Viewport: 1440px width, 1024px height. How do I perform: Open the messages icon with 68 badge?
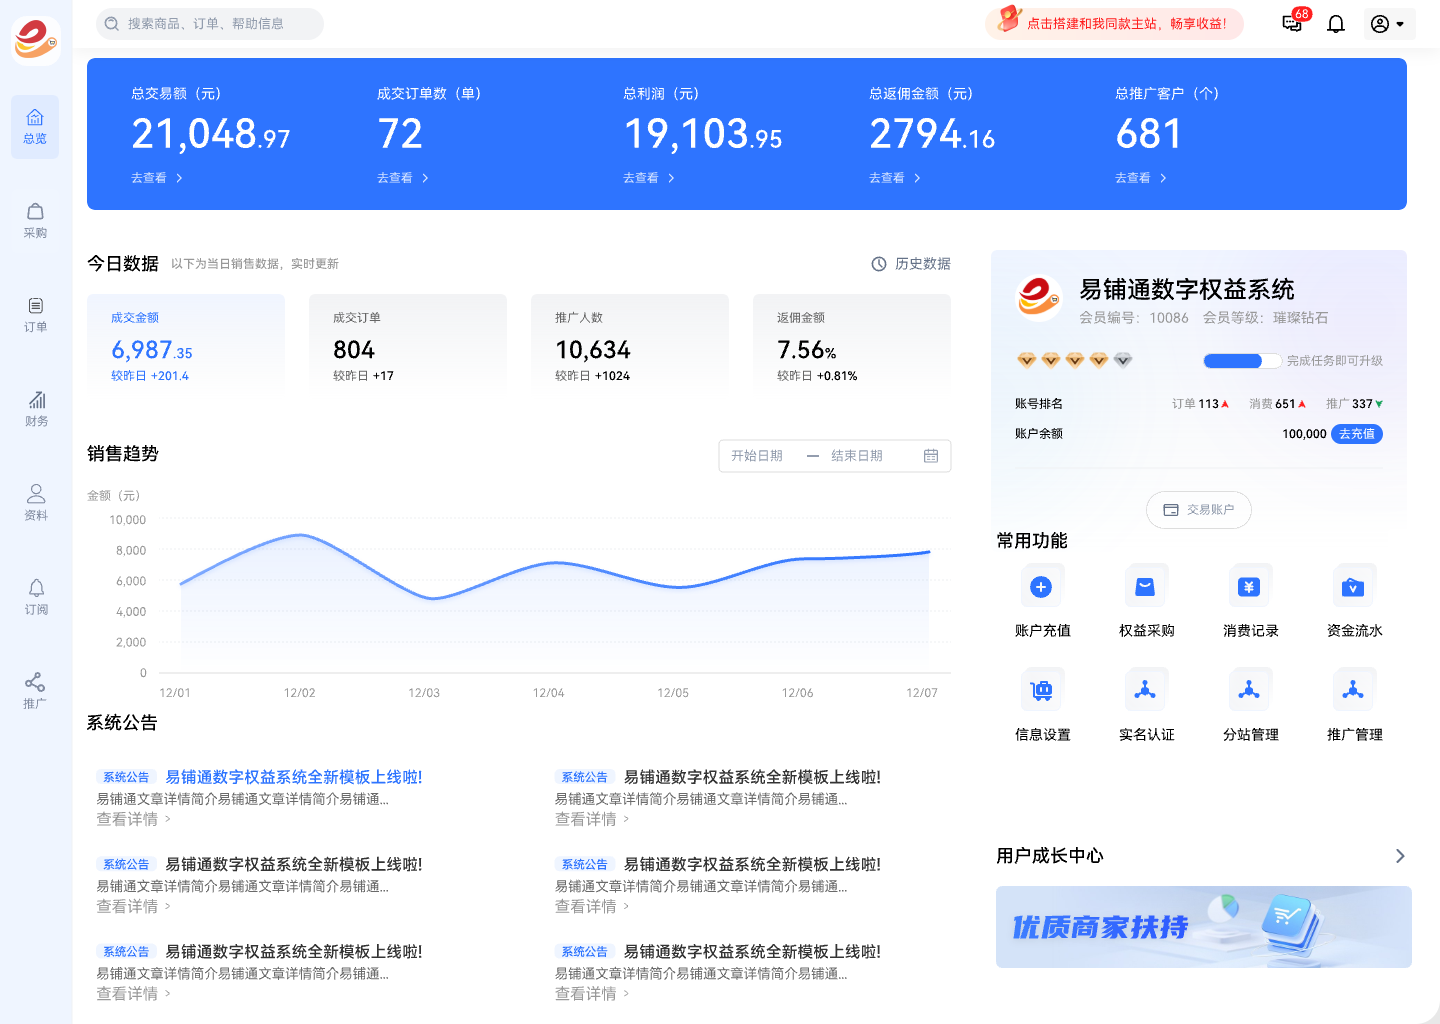tap(1292, 24)
